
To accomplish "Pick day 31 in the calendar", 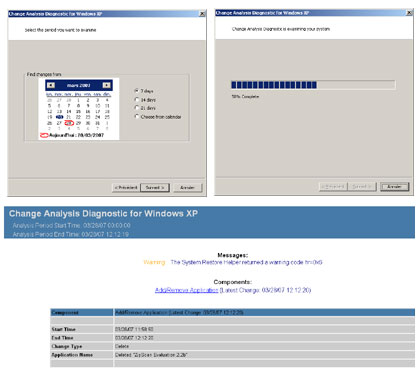I will (97, 123).
